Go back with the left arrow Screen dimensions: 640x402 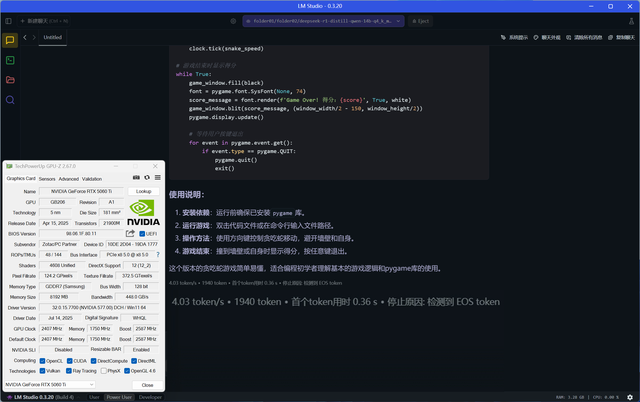pos(25,37)
